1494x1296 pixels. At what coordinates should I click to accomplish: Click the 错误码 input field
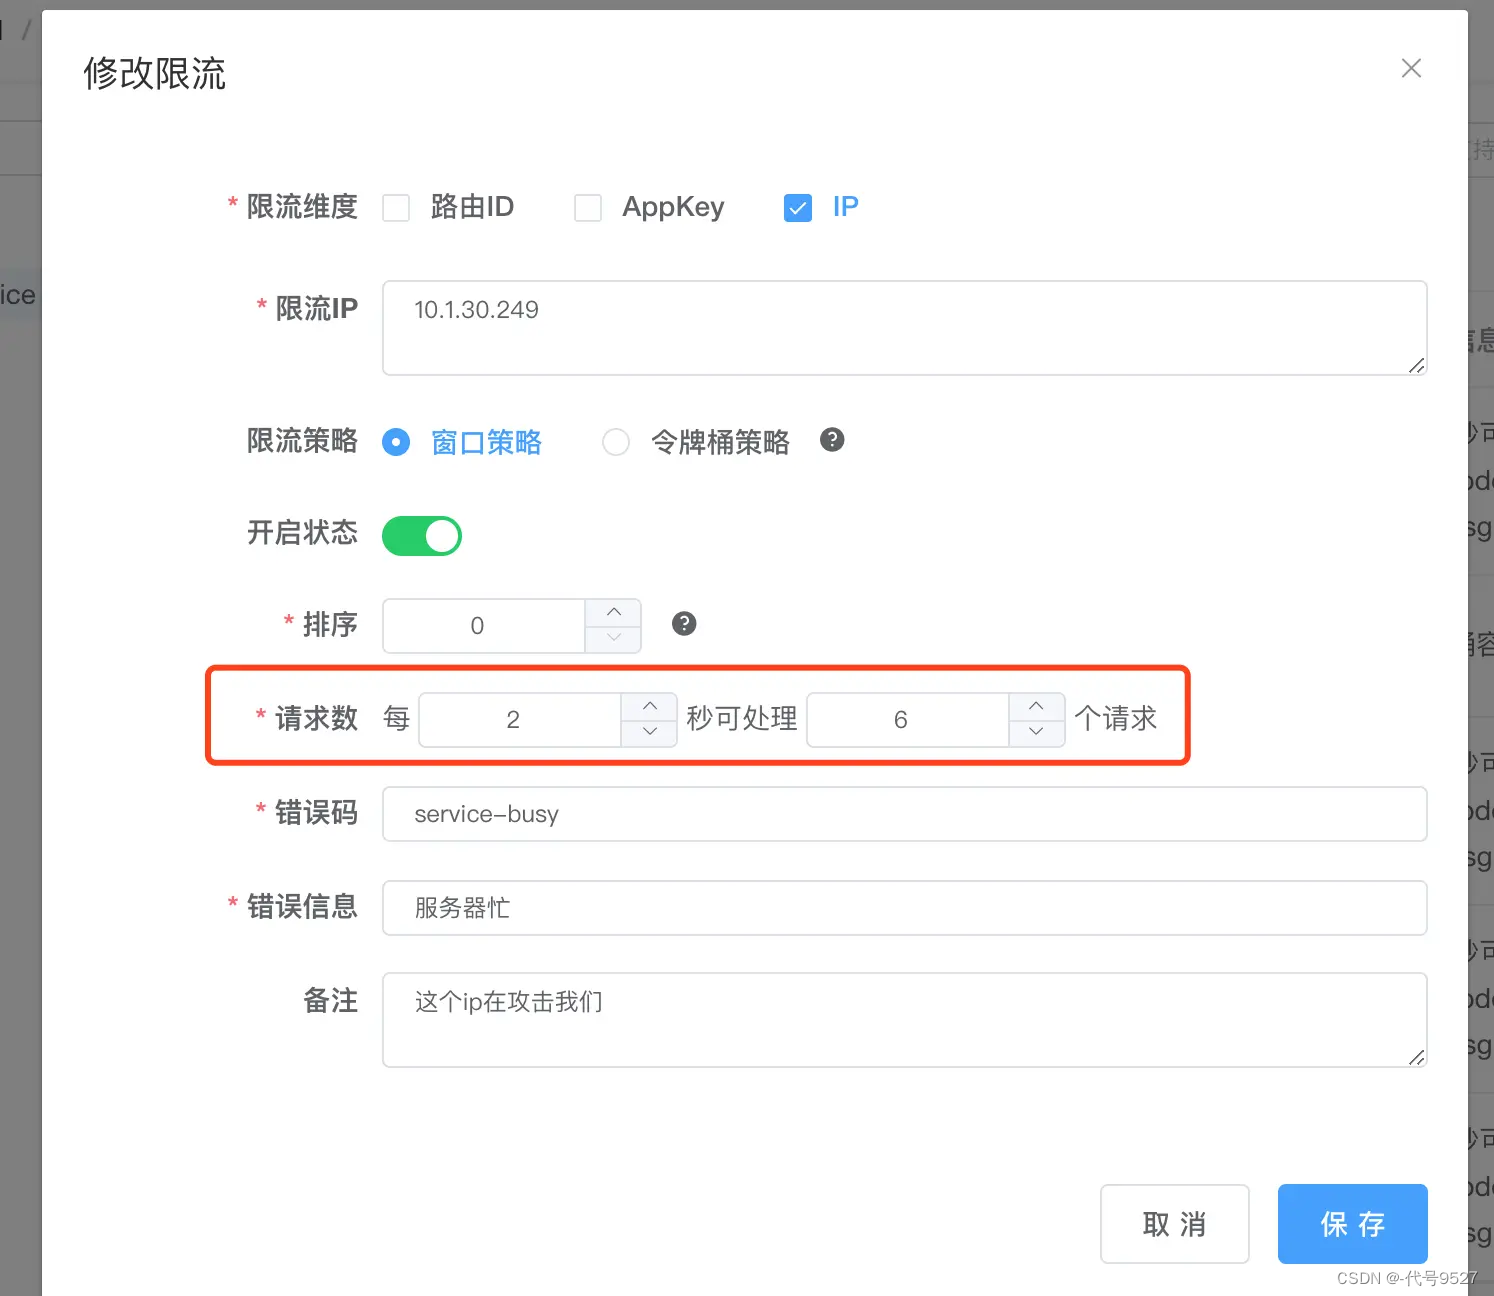pos(904,814)
